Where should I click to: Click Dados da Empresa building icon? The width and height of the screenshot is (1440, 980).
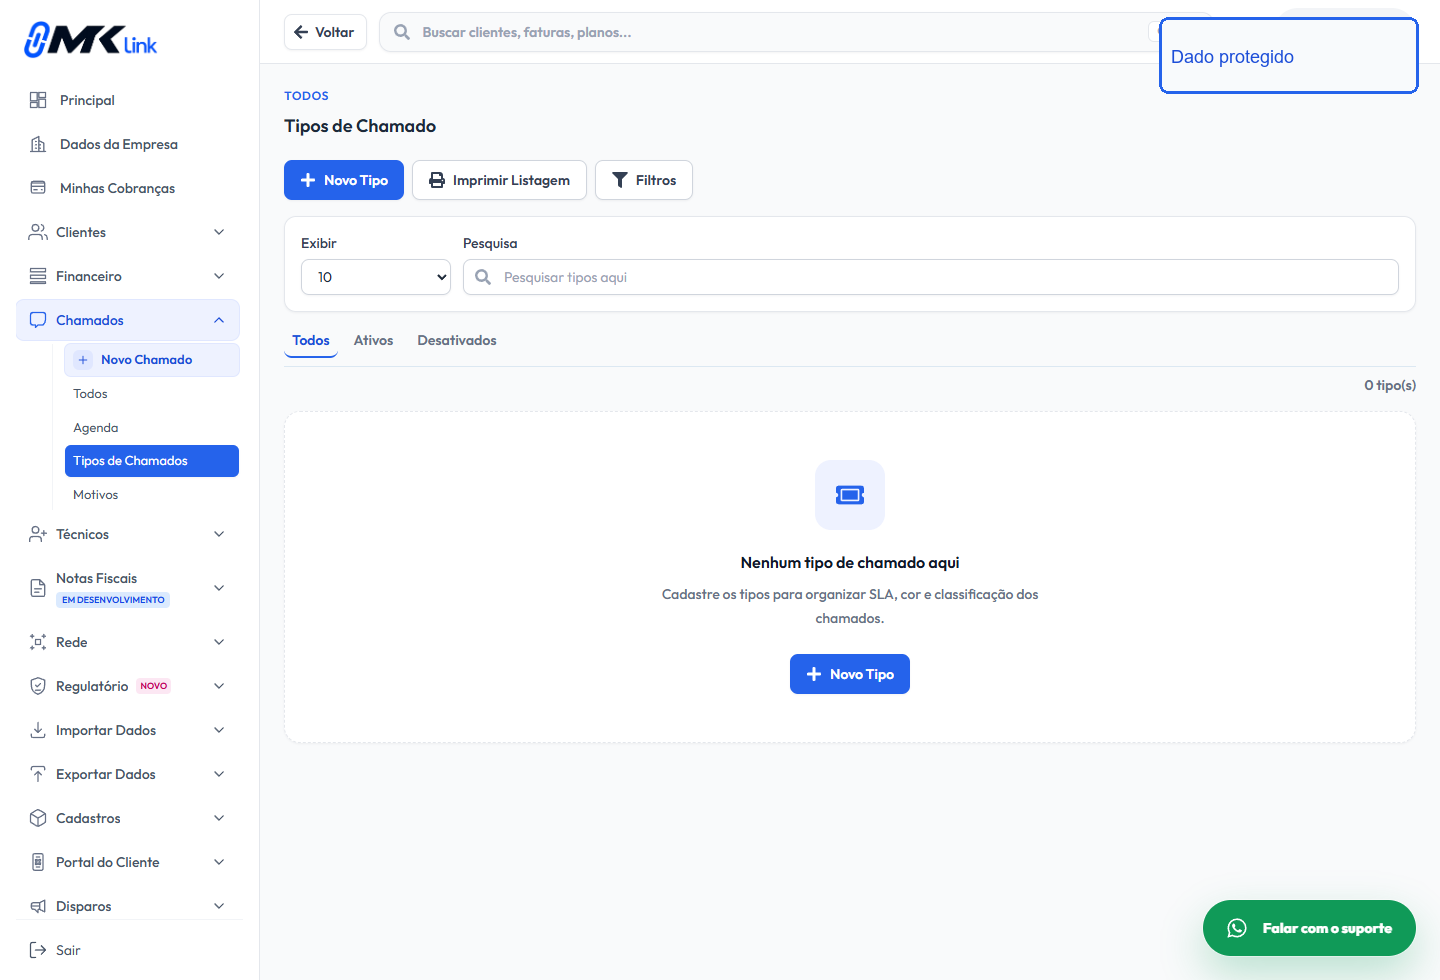tap(38, 144)
